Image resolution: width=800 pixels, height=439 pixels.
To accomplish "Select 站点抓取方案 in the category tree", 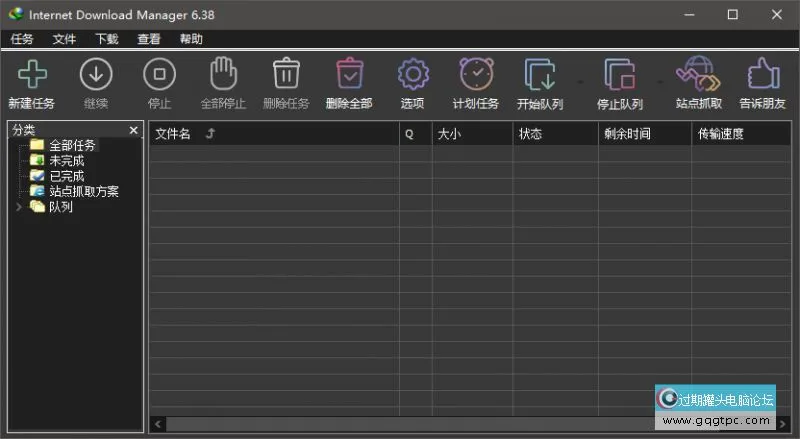I will pos(83,191).
